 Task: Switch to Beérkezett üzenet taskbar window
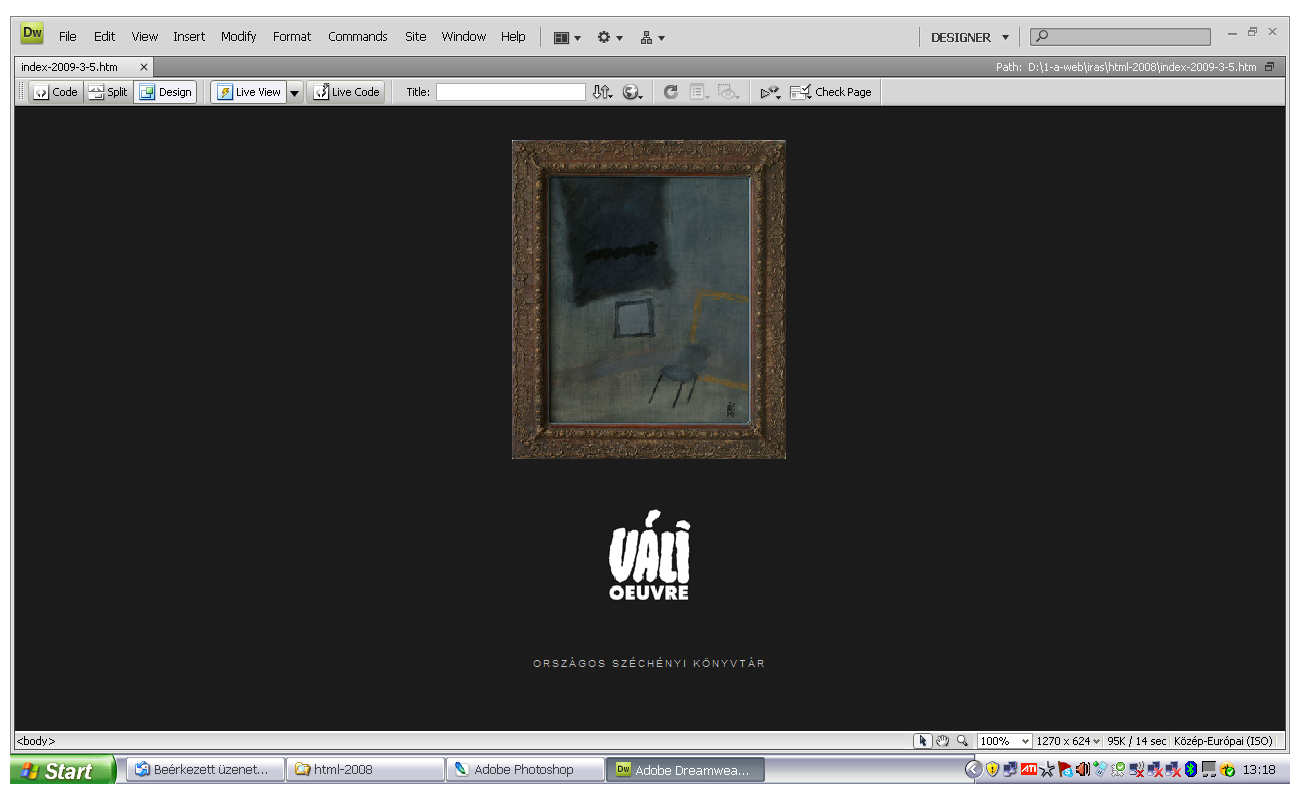(204, 770)
